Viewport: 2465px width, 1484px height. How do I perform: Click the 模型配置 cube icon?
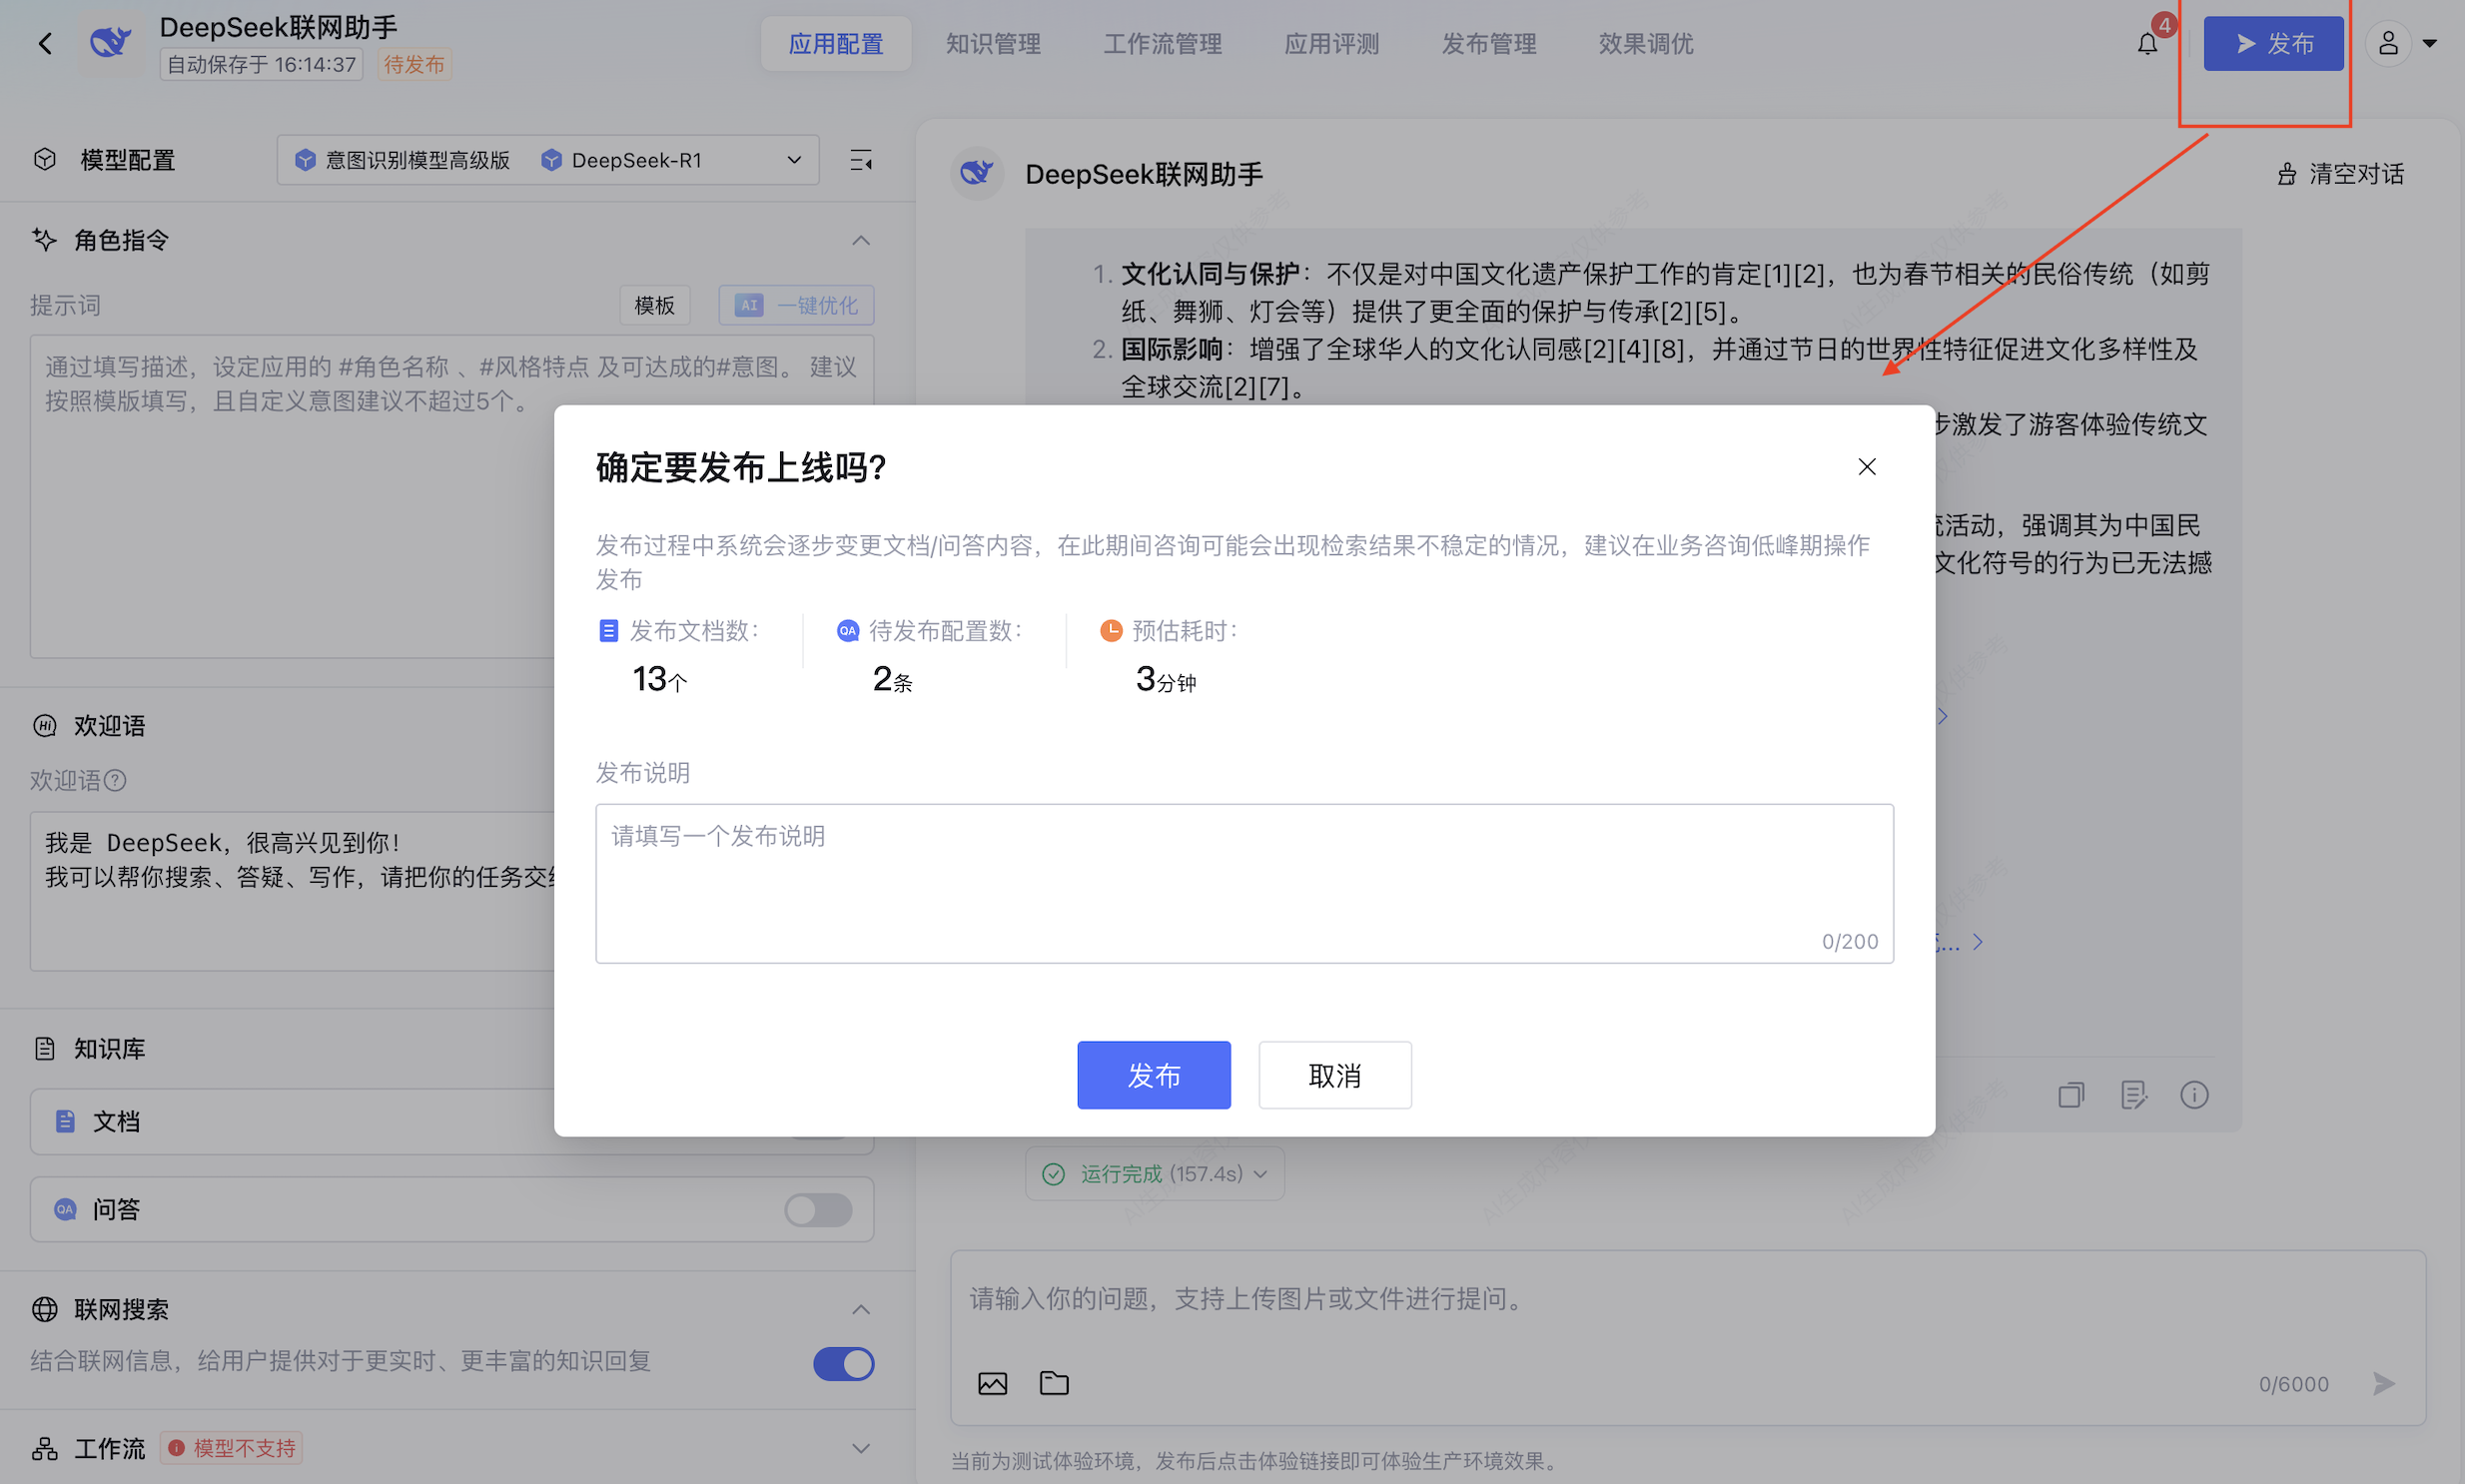coord(45,160)
